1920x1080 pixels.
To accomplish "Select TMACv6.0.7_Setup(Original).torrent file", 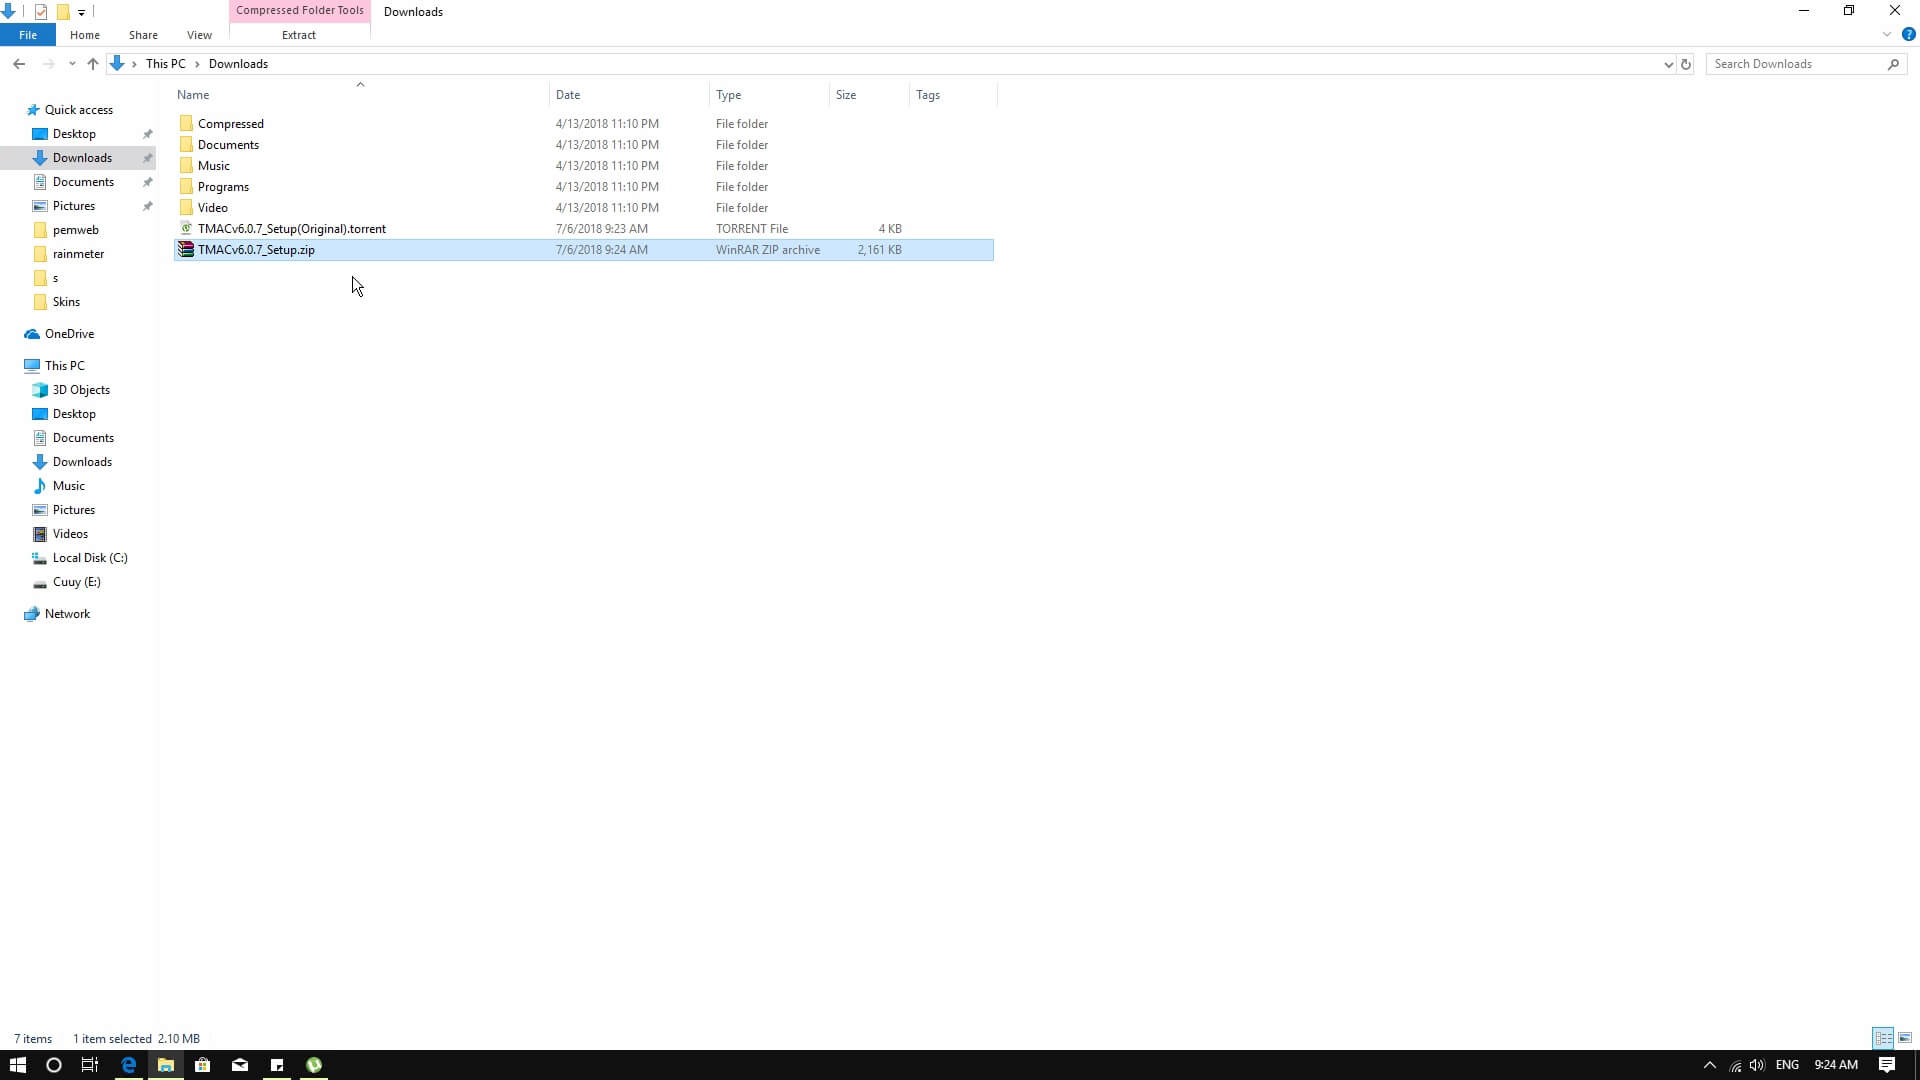I will pyautogui.click(x=291, y=229).
